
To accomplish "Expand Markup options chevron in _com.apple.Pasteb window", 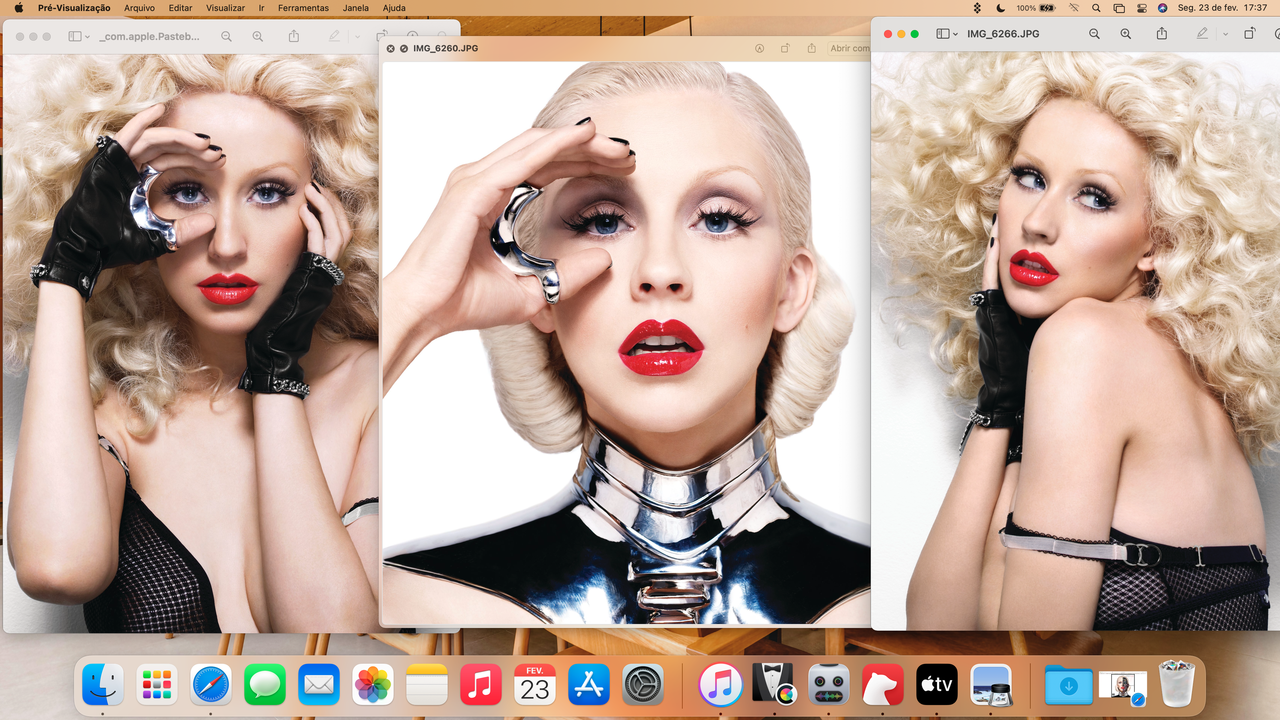I will pos(358,37).
